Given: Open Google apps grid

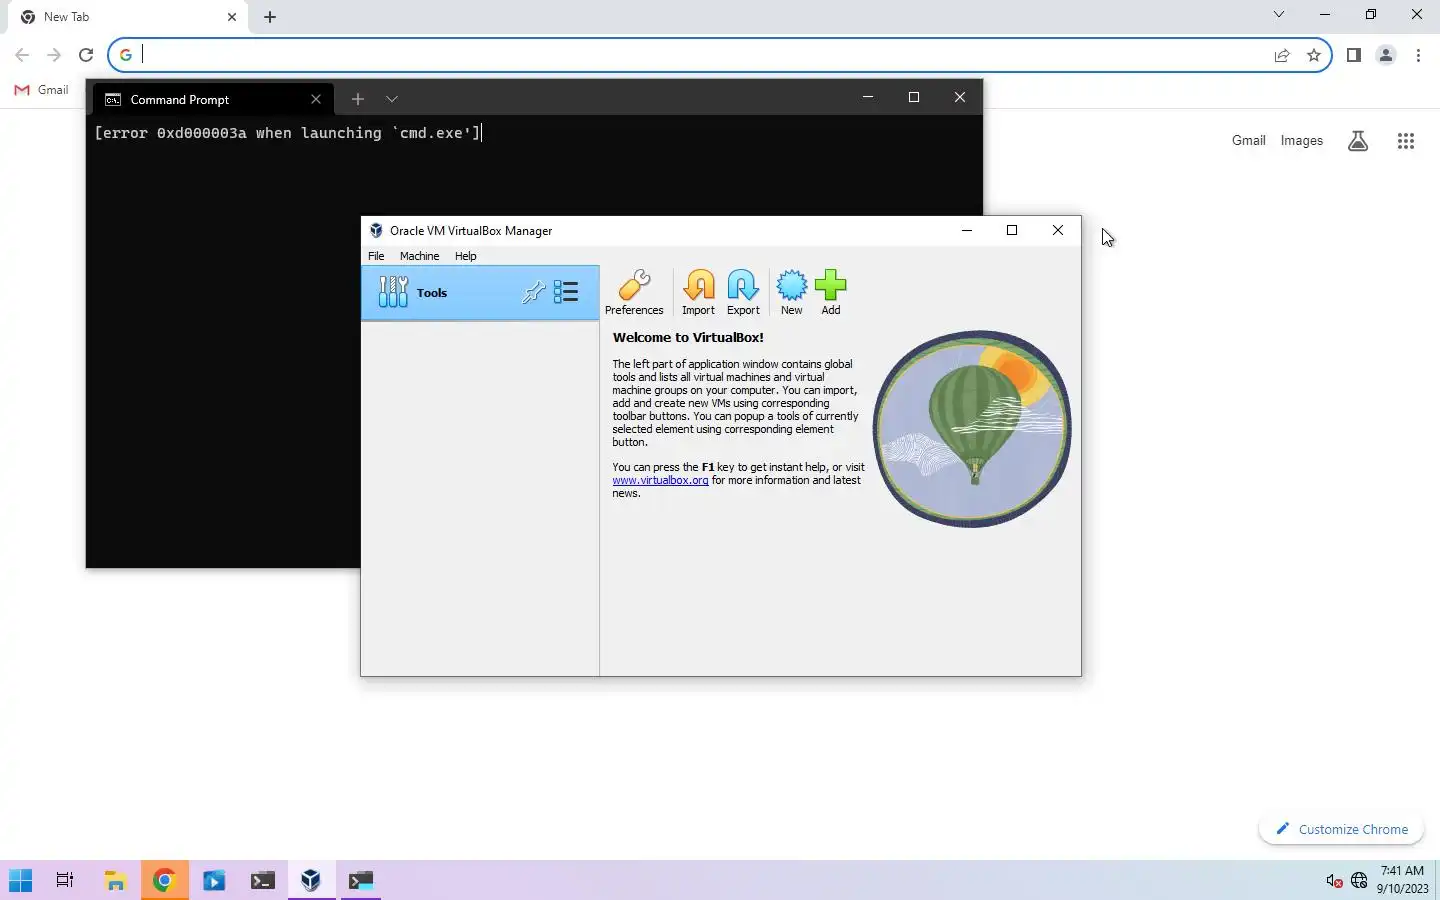Looking at the screenshot, I should [1406, 141].
